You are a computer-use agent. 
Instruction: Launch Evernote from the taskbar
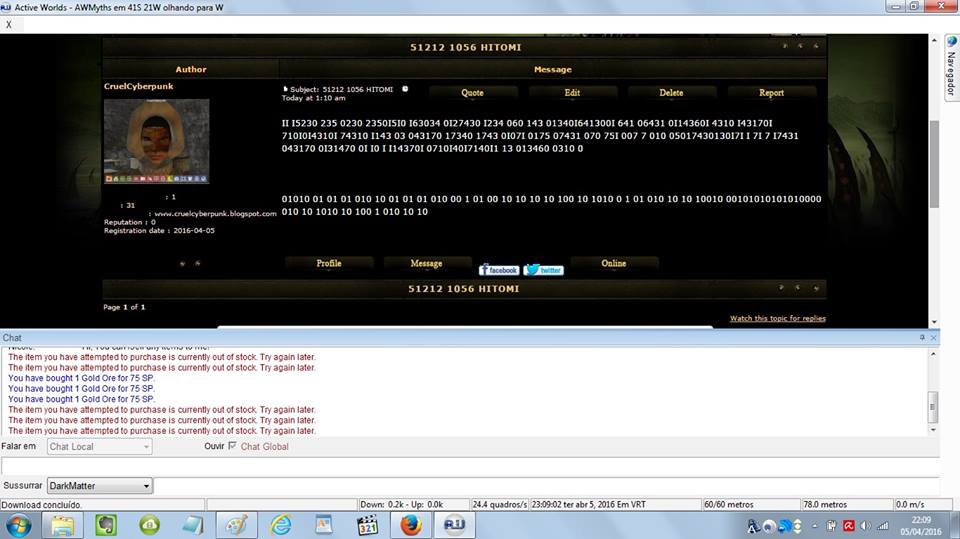point(106,526)
